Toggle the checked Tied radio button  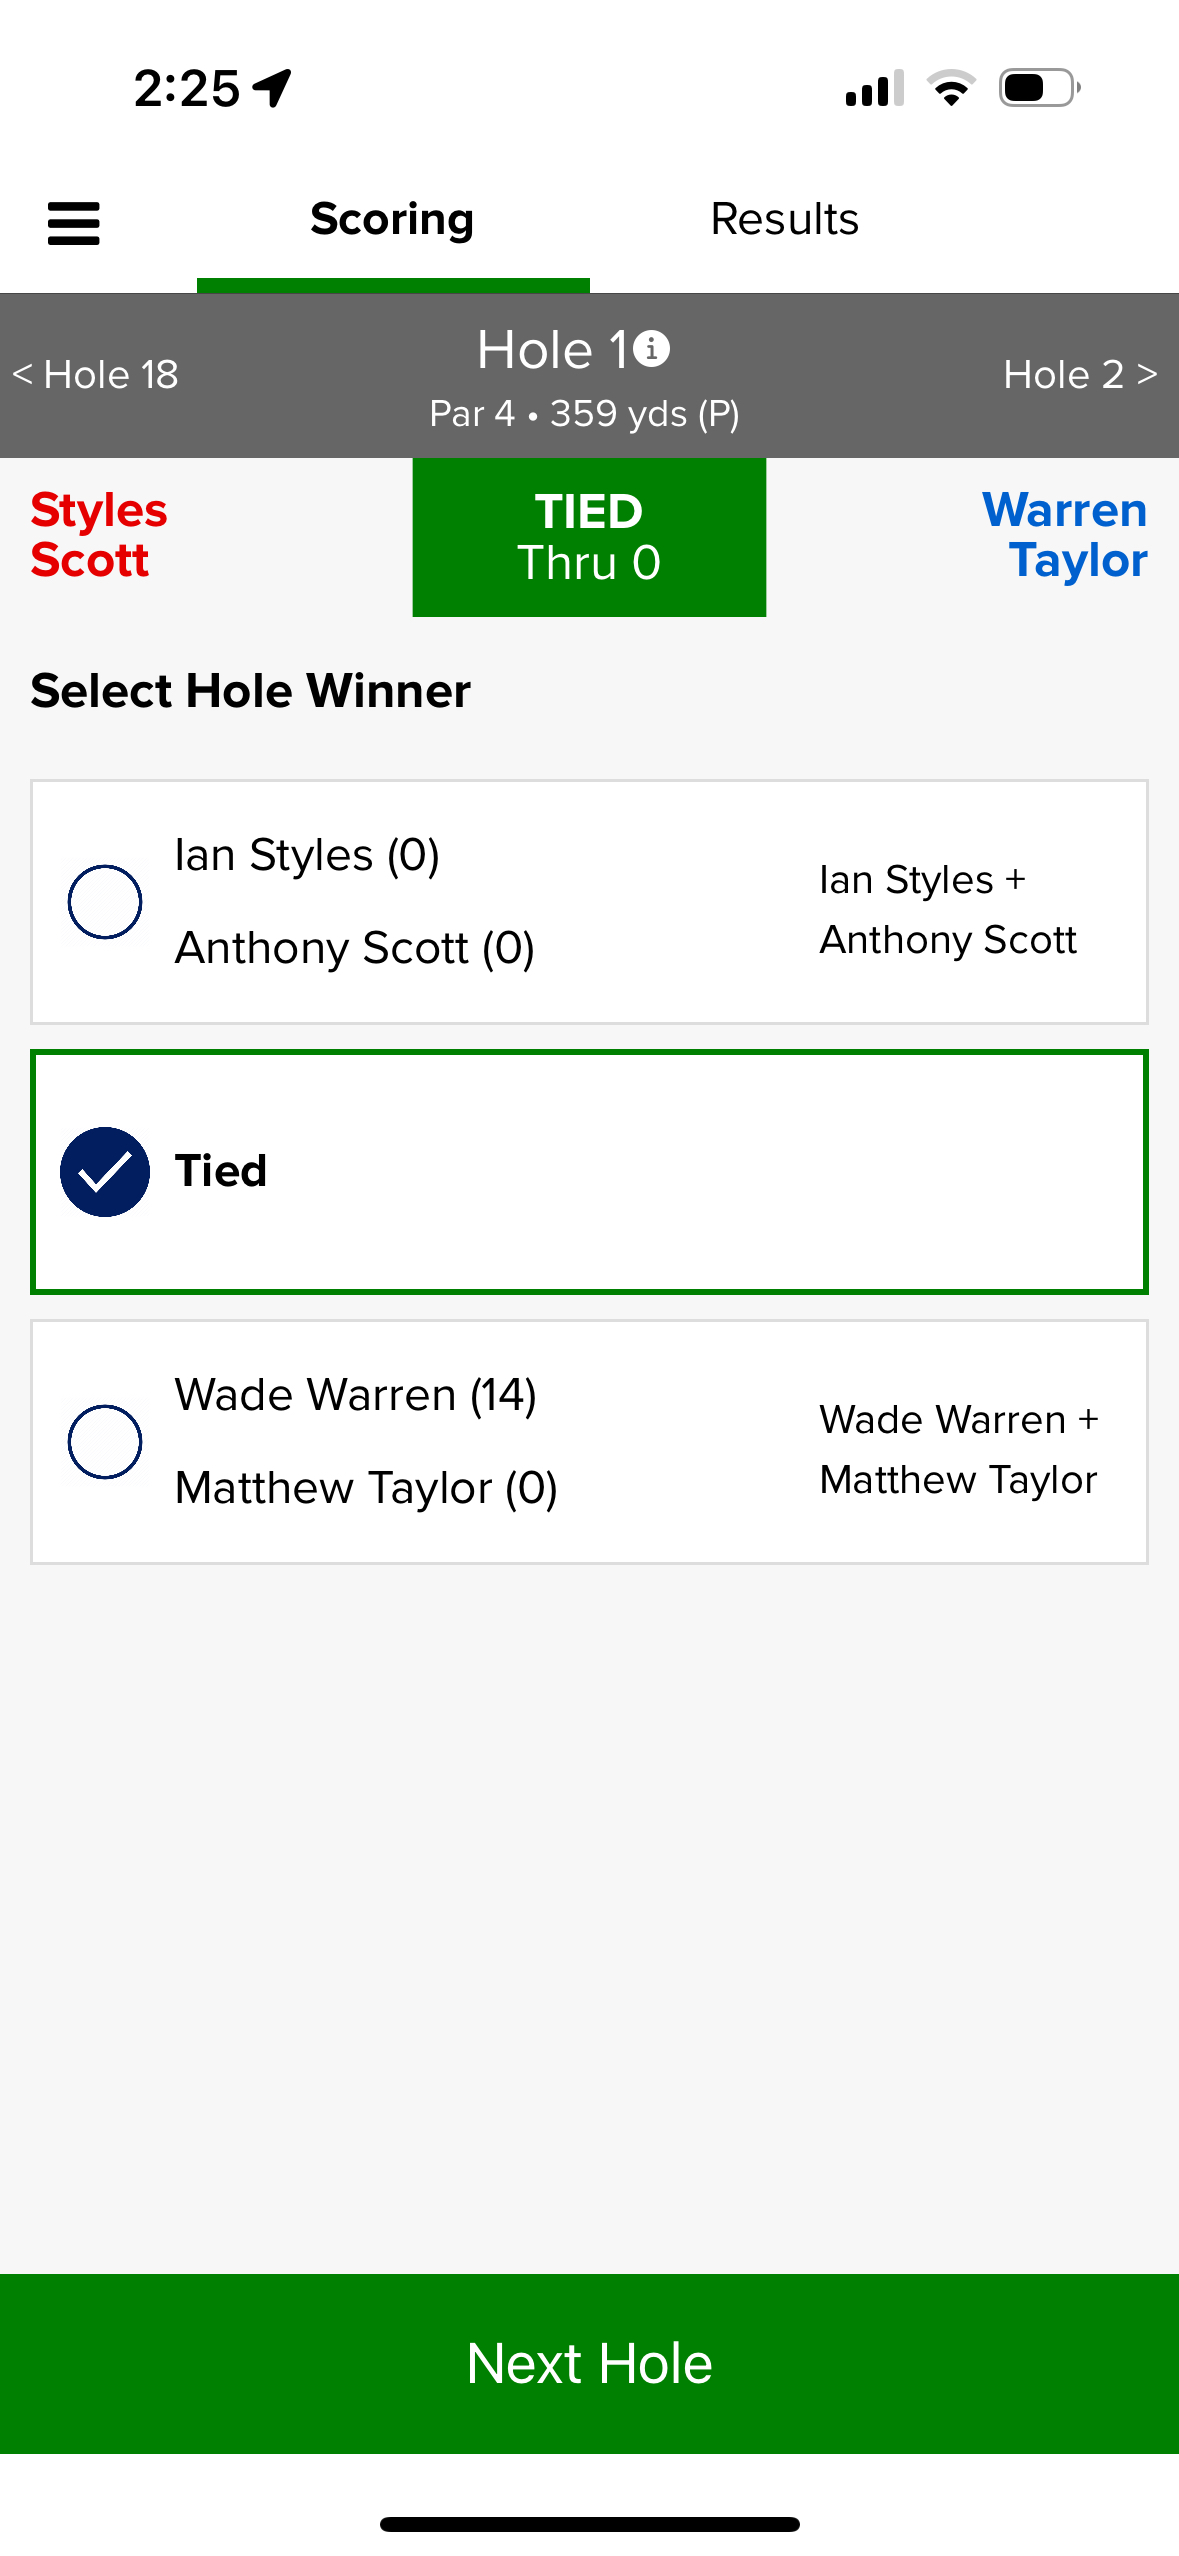pyautogui.click(x=105, y=1172)
